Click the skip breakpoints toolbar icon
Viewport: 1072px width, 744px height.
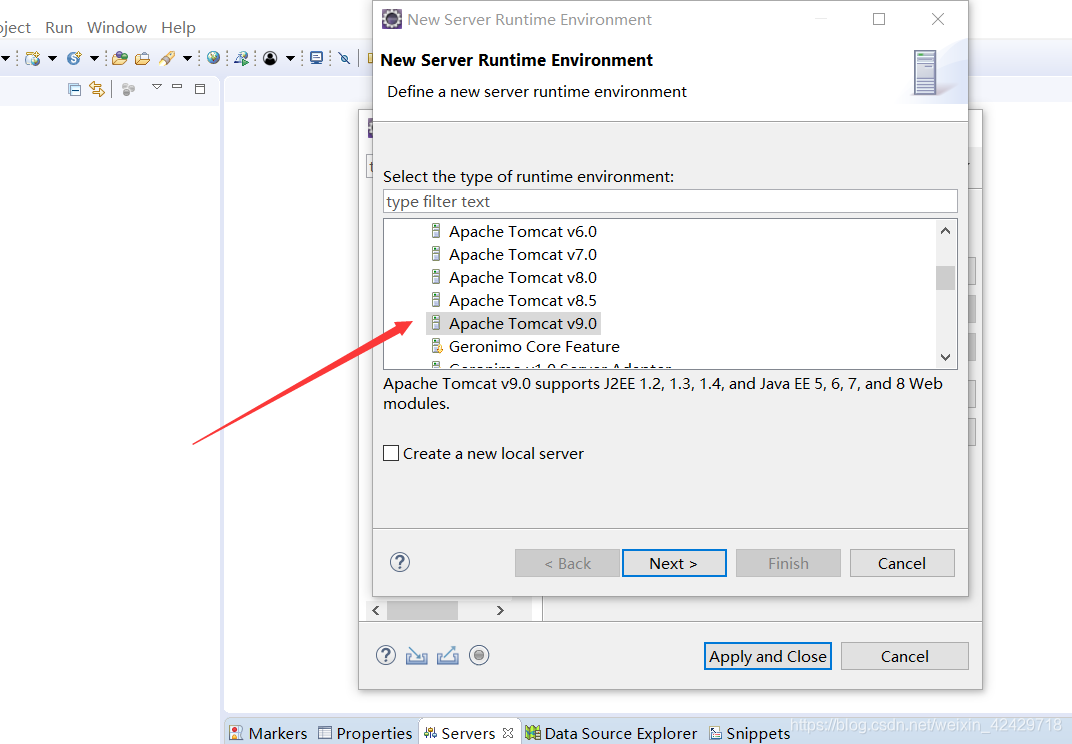[x=345, y=59]
